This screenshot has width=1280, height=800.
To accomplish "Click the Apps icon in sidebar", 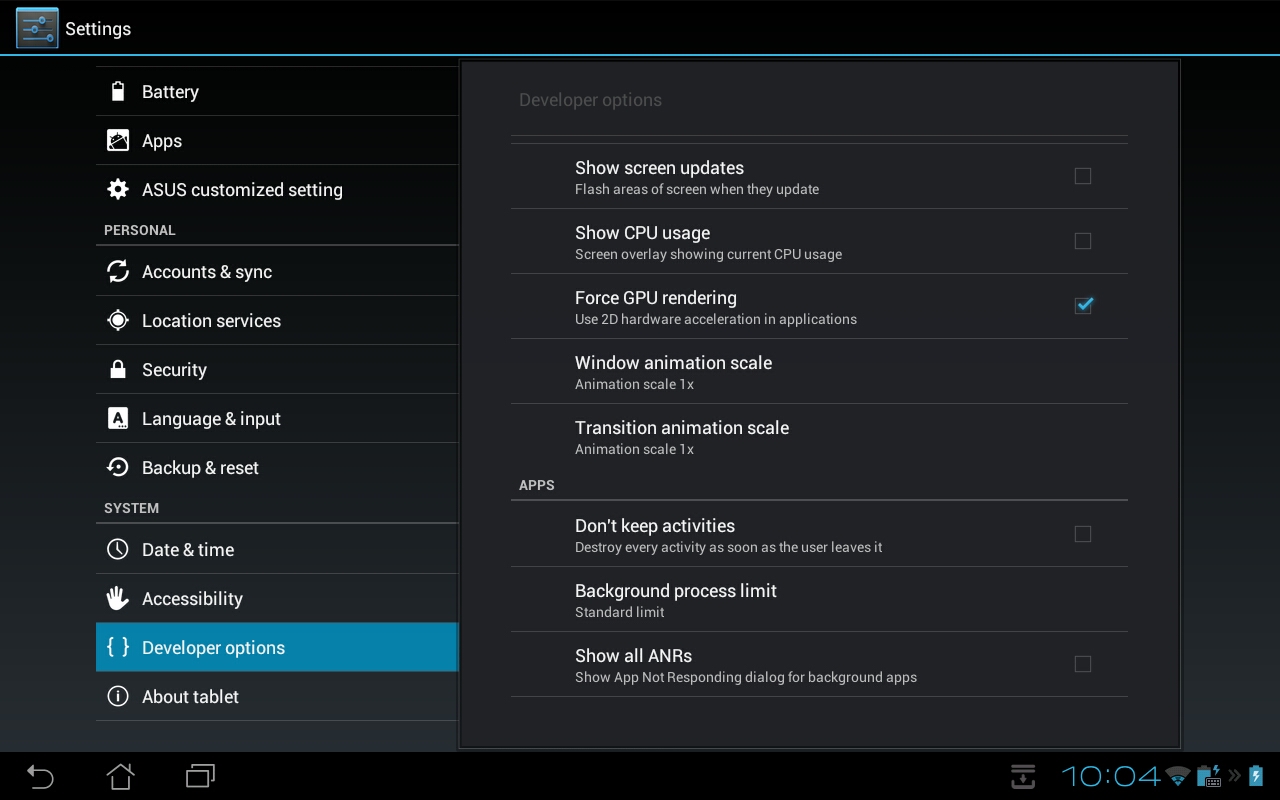I will tap(118, 140).
